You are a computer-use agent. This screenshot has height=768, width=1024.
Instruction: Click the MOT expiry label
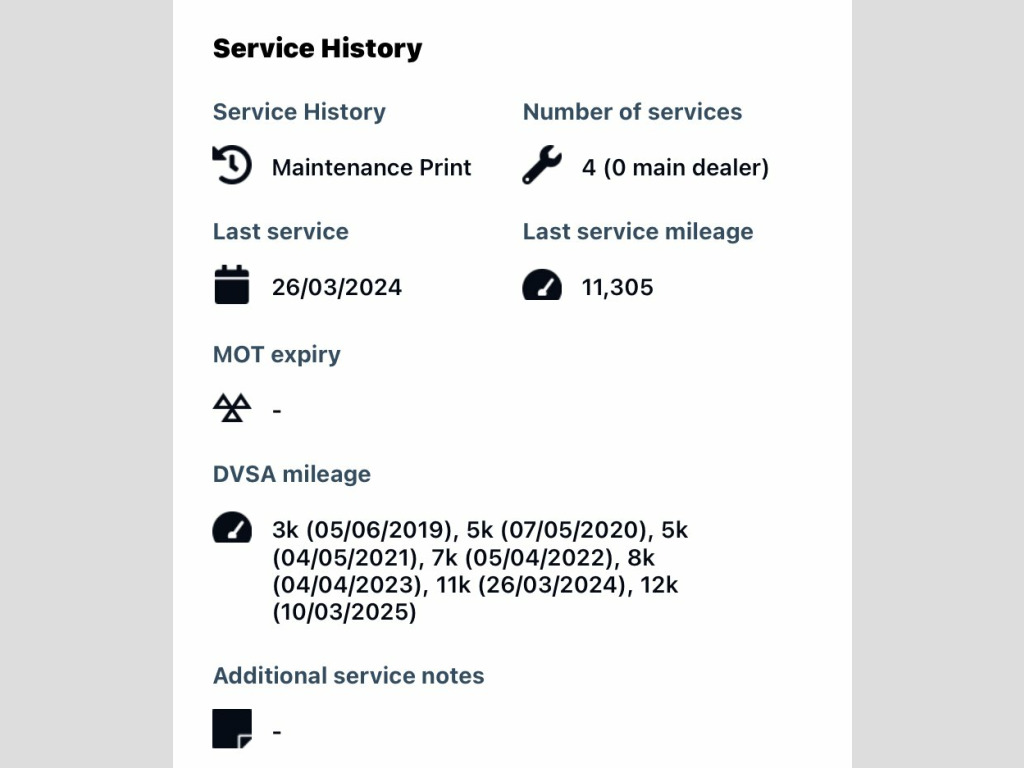point(277,354)
